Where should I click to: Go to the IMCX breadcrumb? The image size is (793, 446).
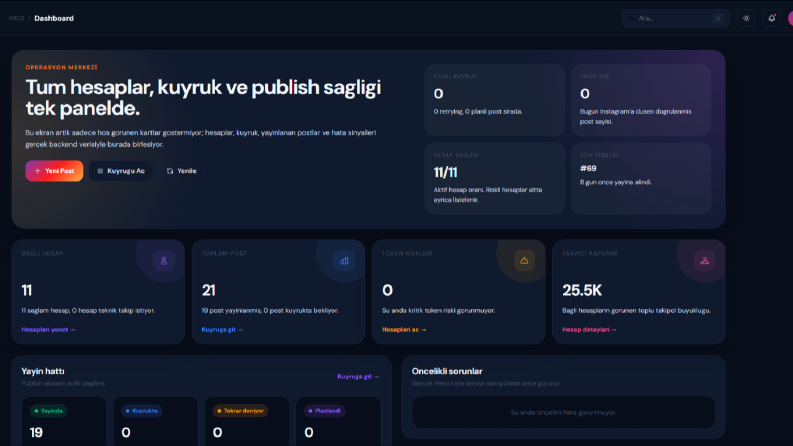[x=16, y=18]
